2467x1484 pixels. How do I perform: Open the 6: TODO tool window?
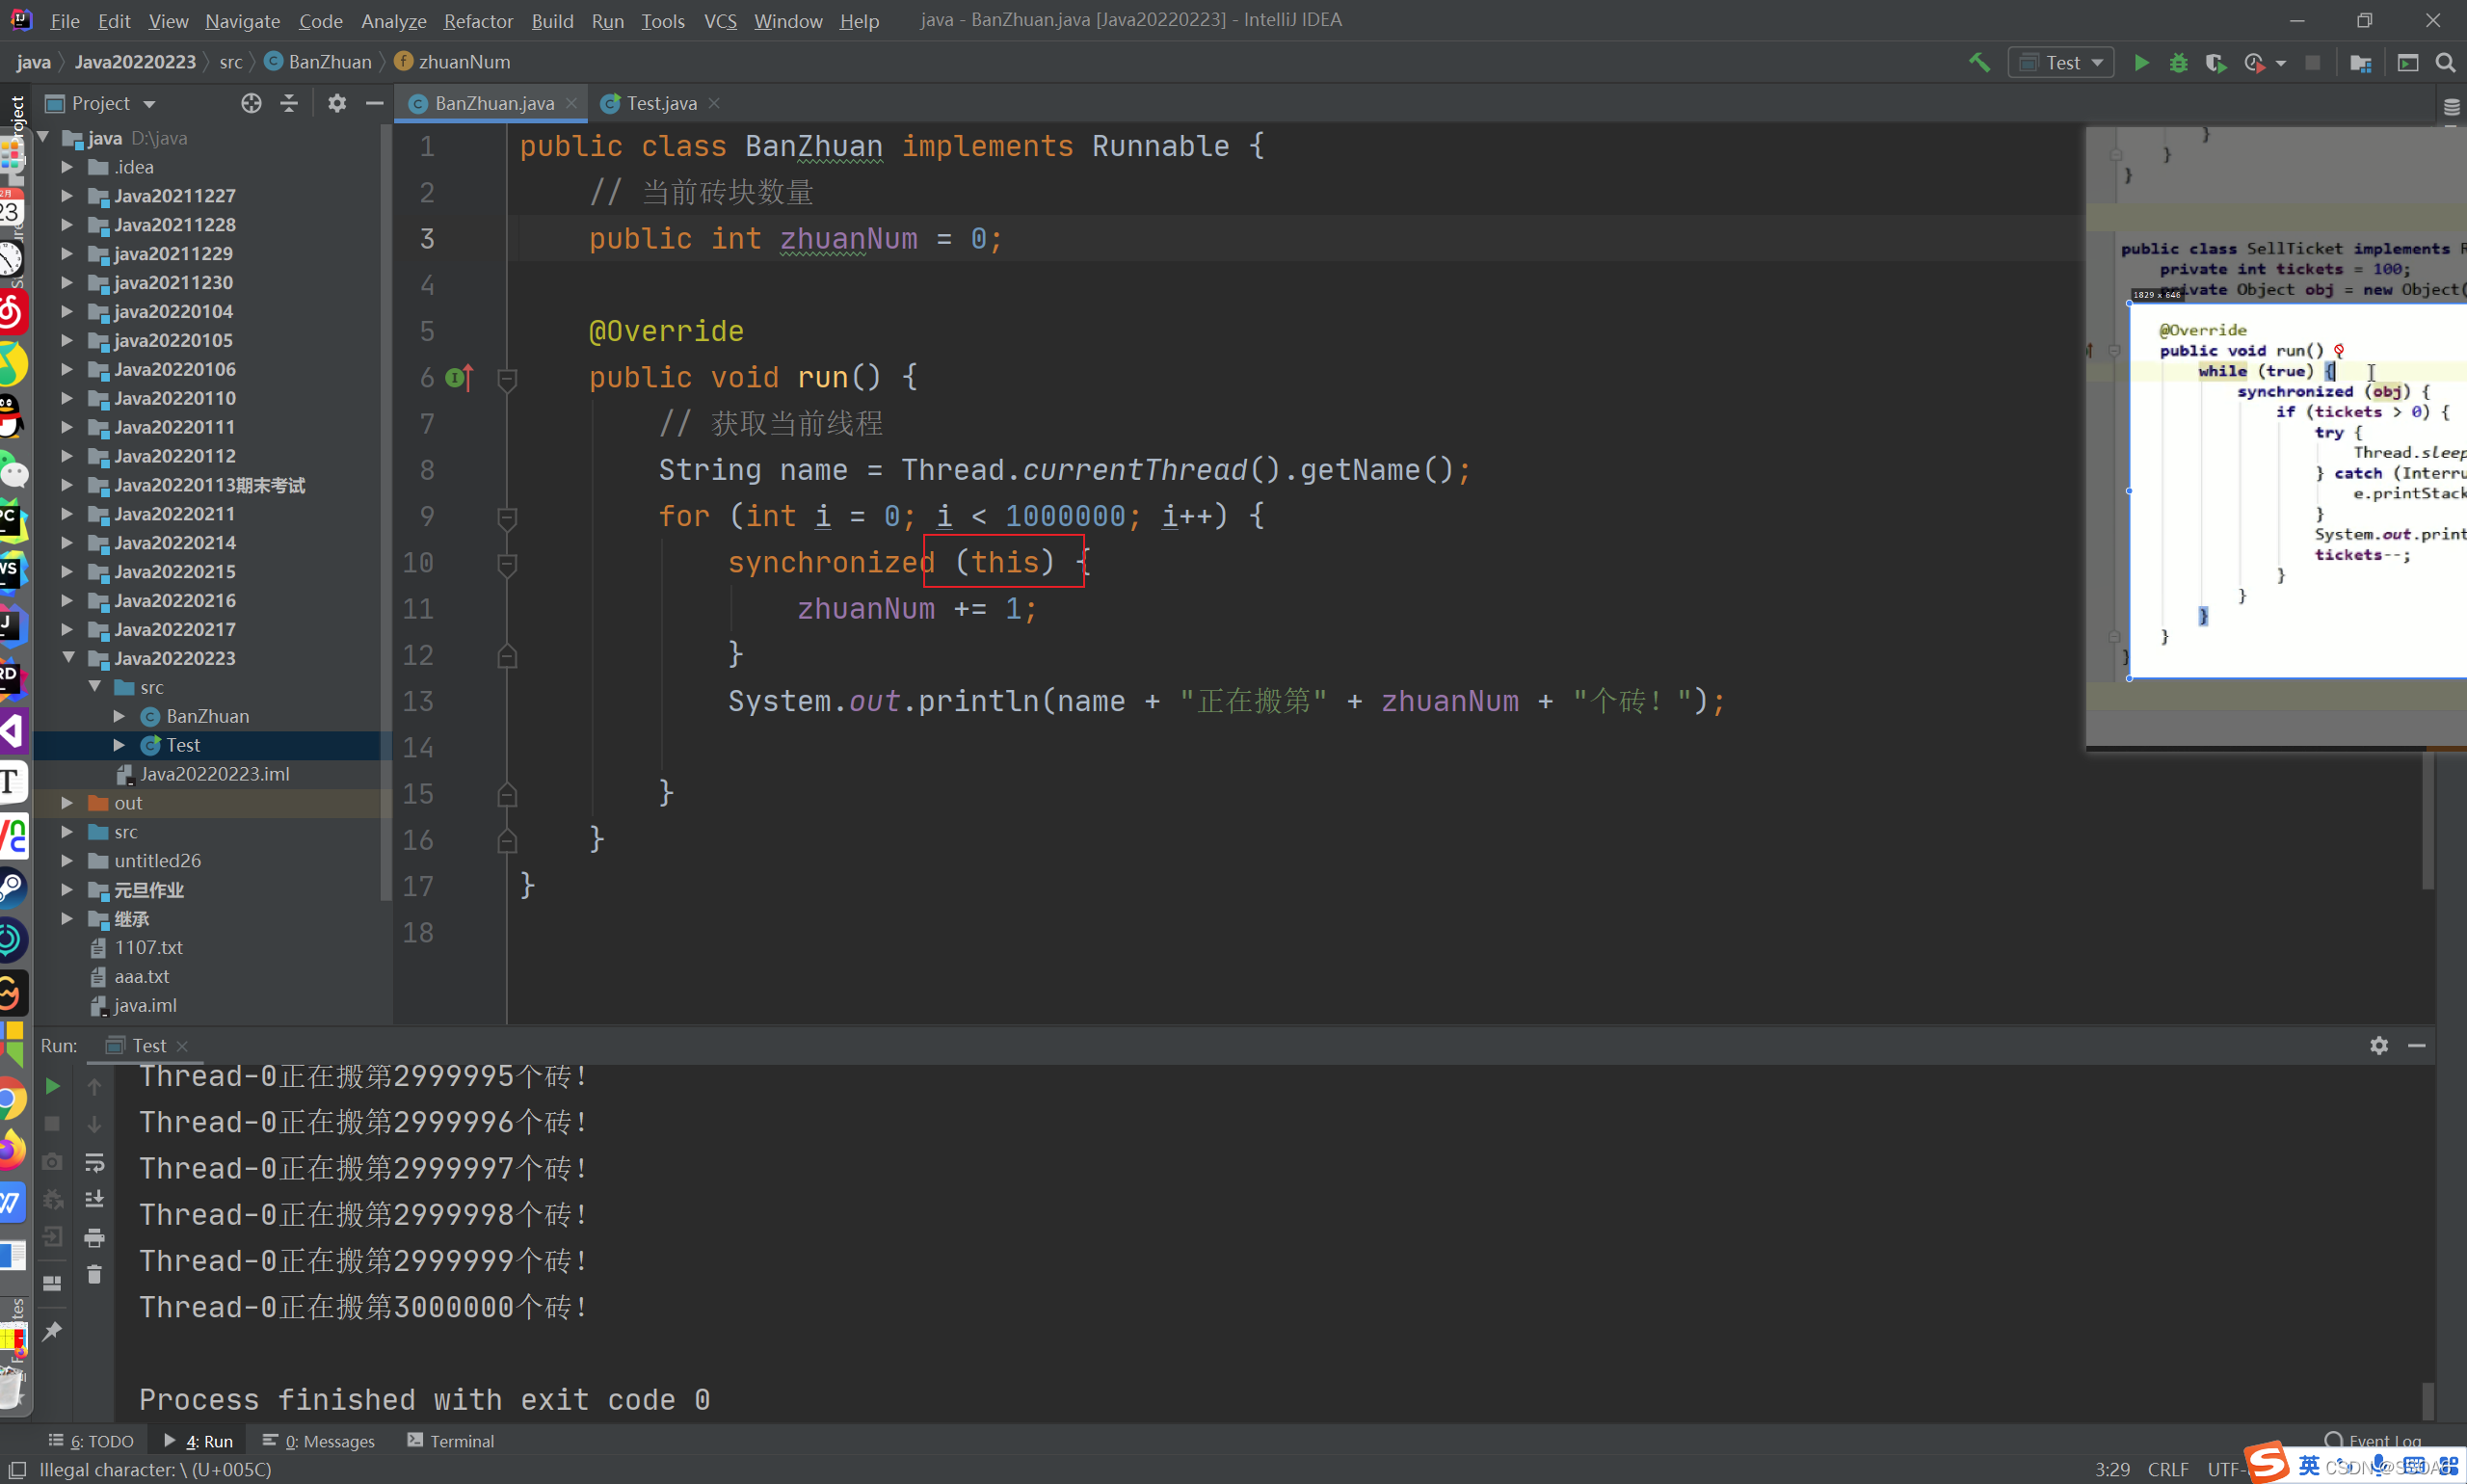(92, 1441)
